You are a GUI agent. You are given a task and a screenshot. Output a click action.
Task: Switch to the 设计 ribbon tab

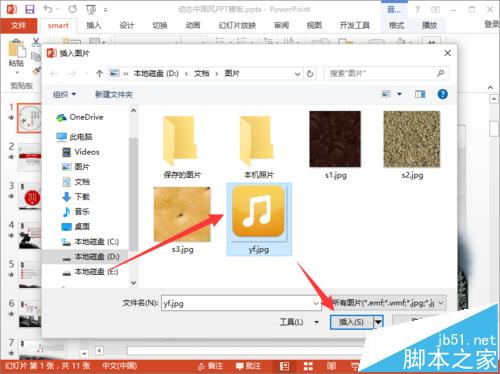127,26
